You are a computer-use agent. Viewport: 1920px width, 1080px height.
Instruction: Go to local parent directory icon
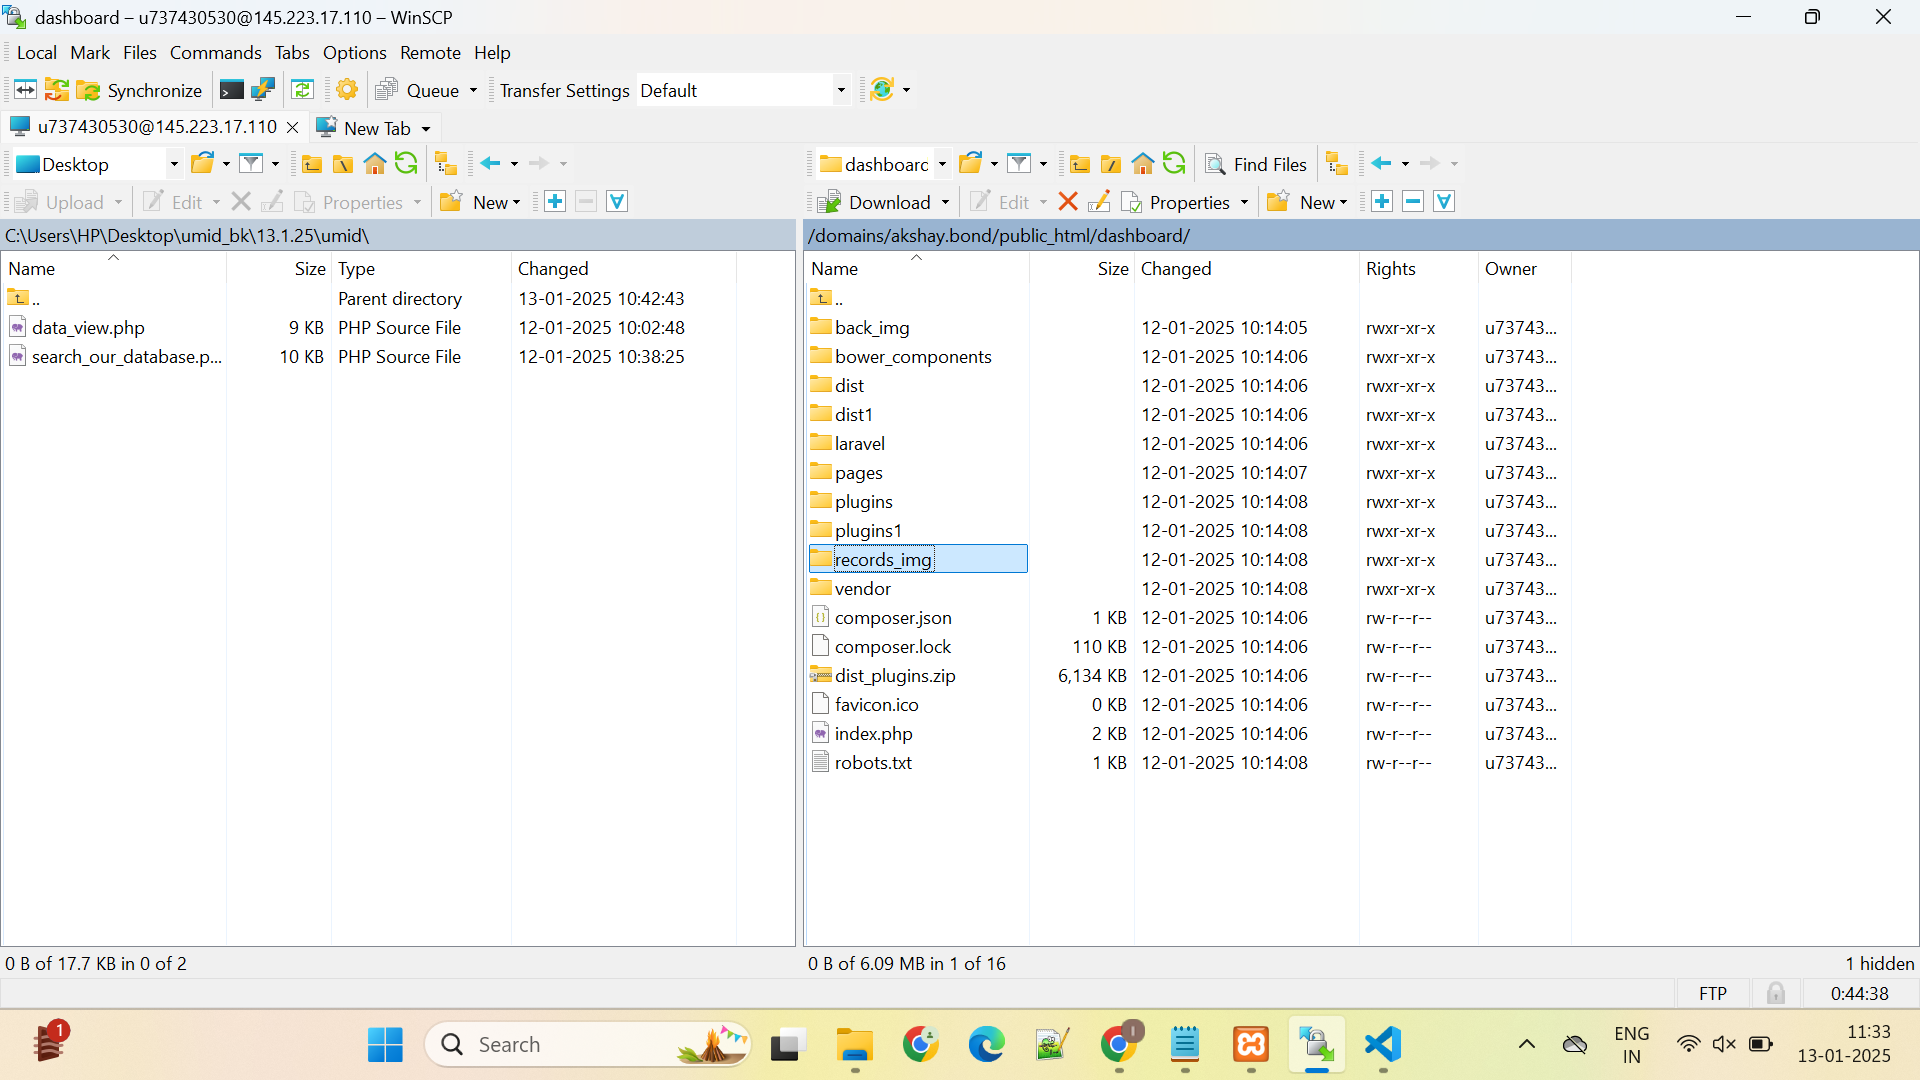(x=312, y=164)
